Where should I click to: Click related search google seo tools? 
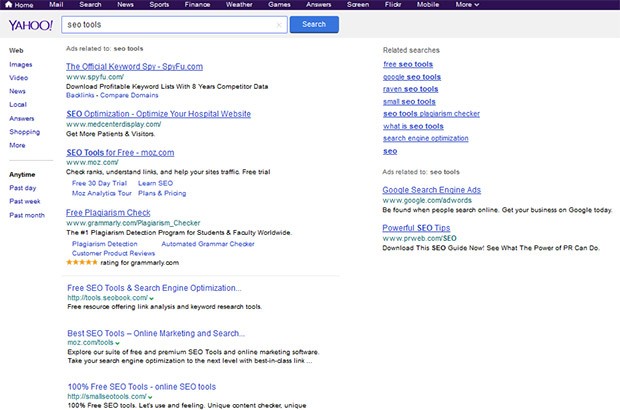coord(412,77)
